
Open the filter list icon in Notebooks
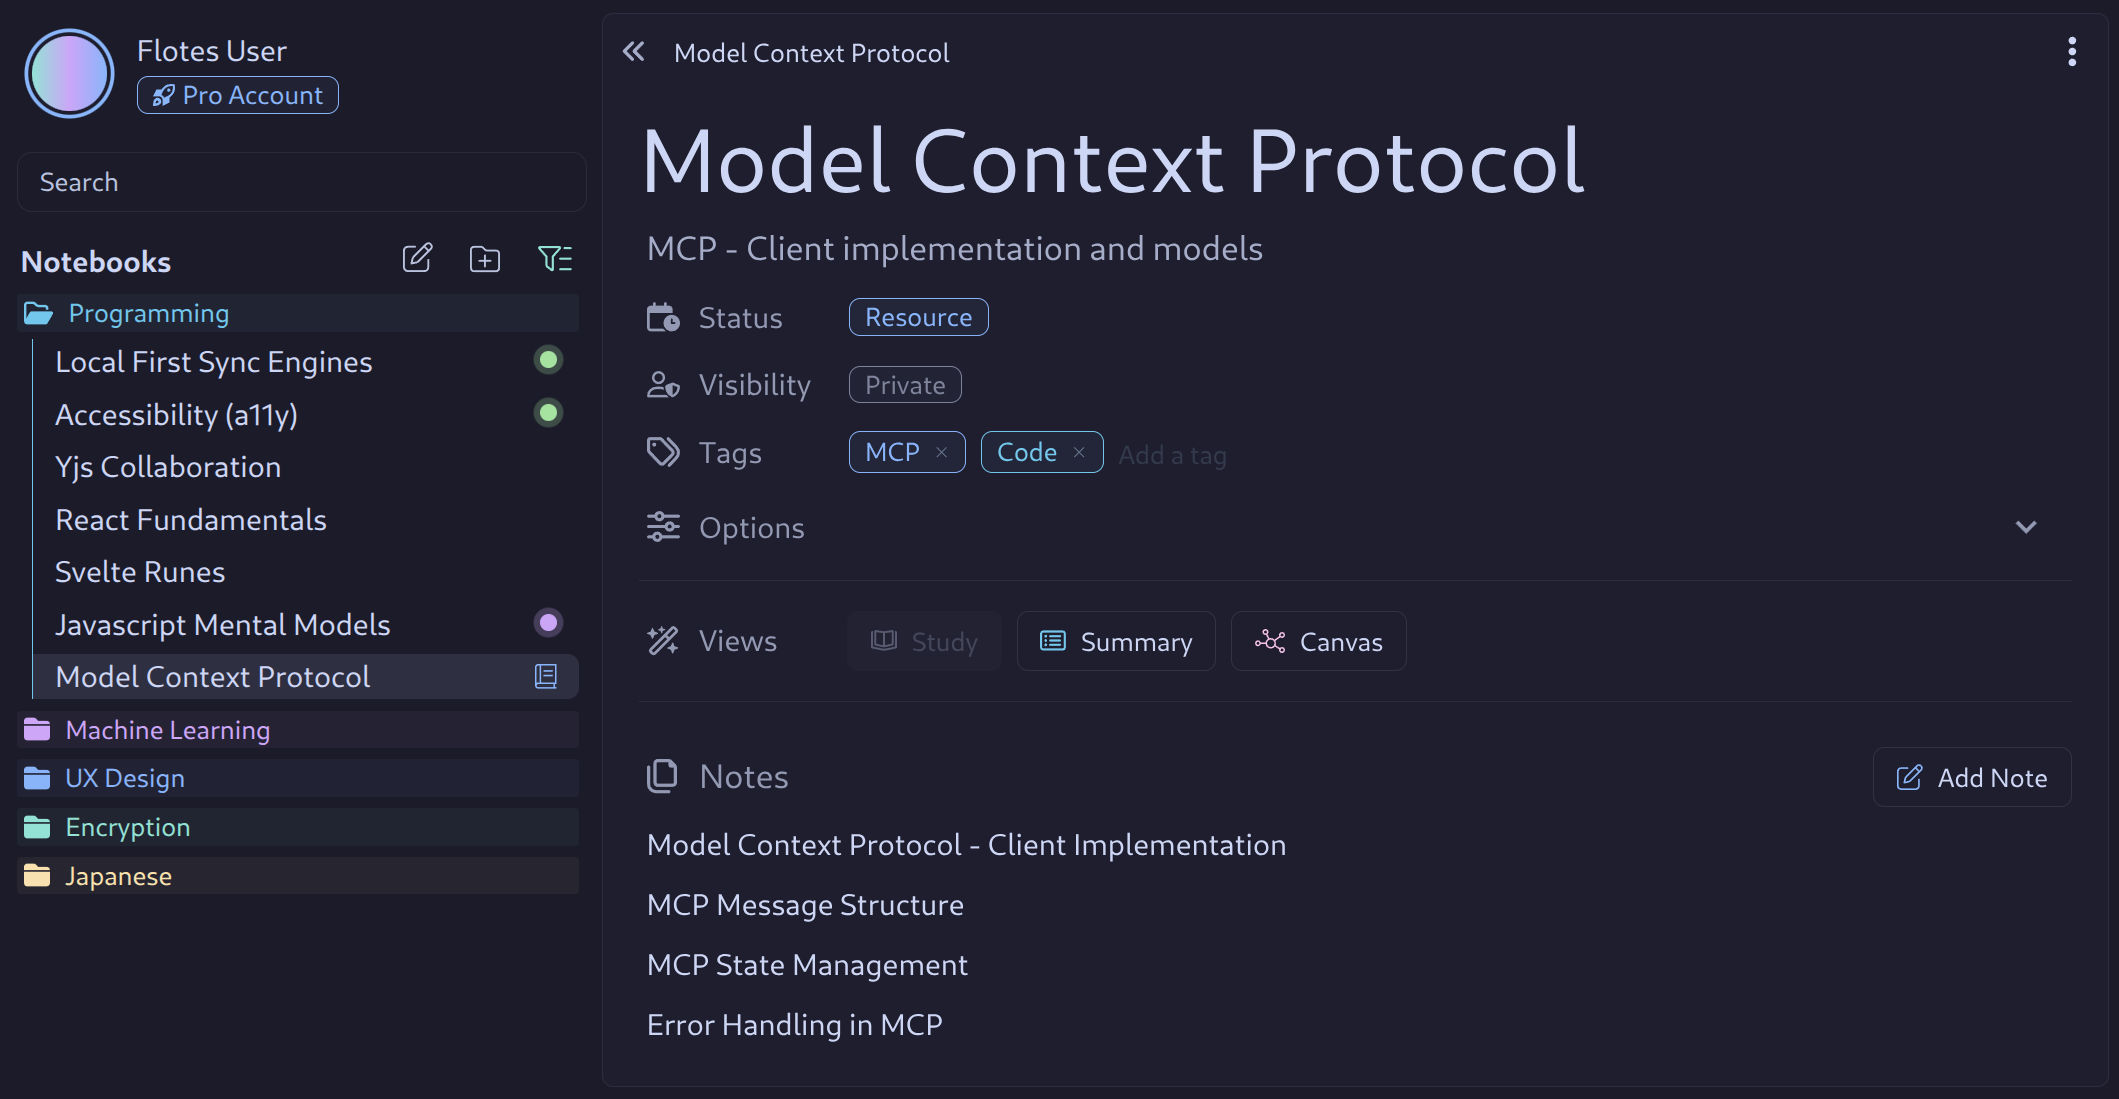click(x=555, y=259)
